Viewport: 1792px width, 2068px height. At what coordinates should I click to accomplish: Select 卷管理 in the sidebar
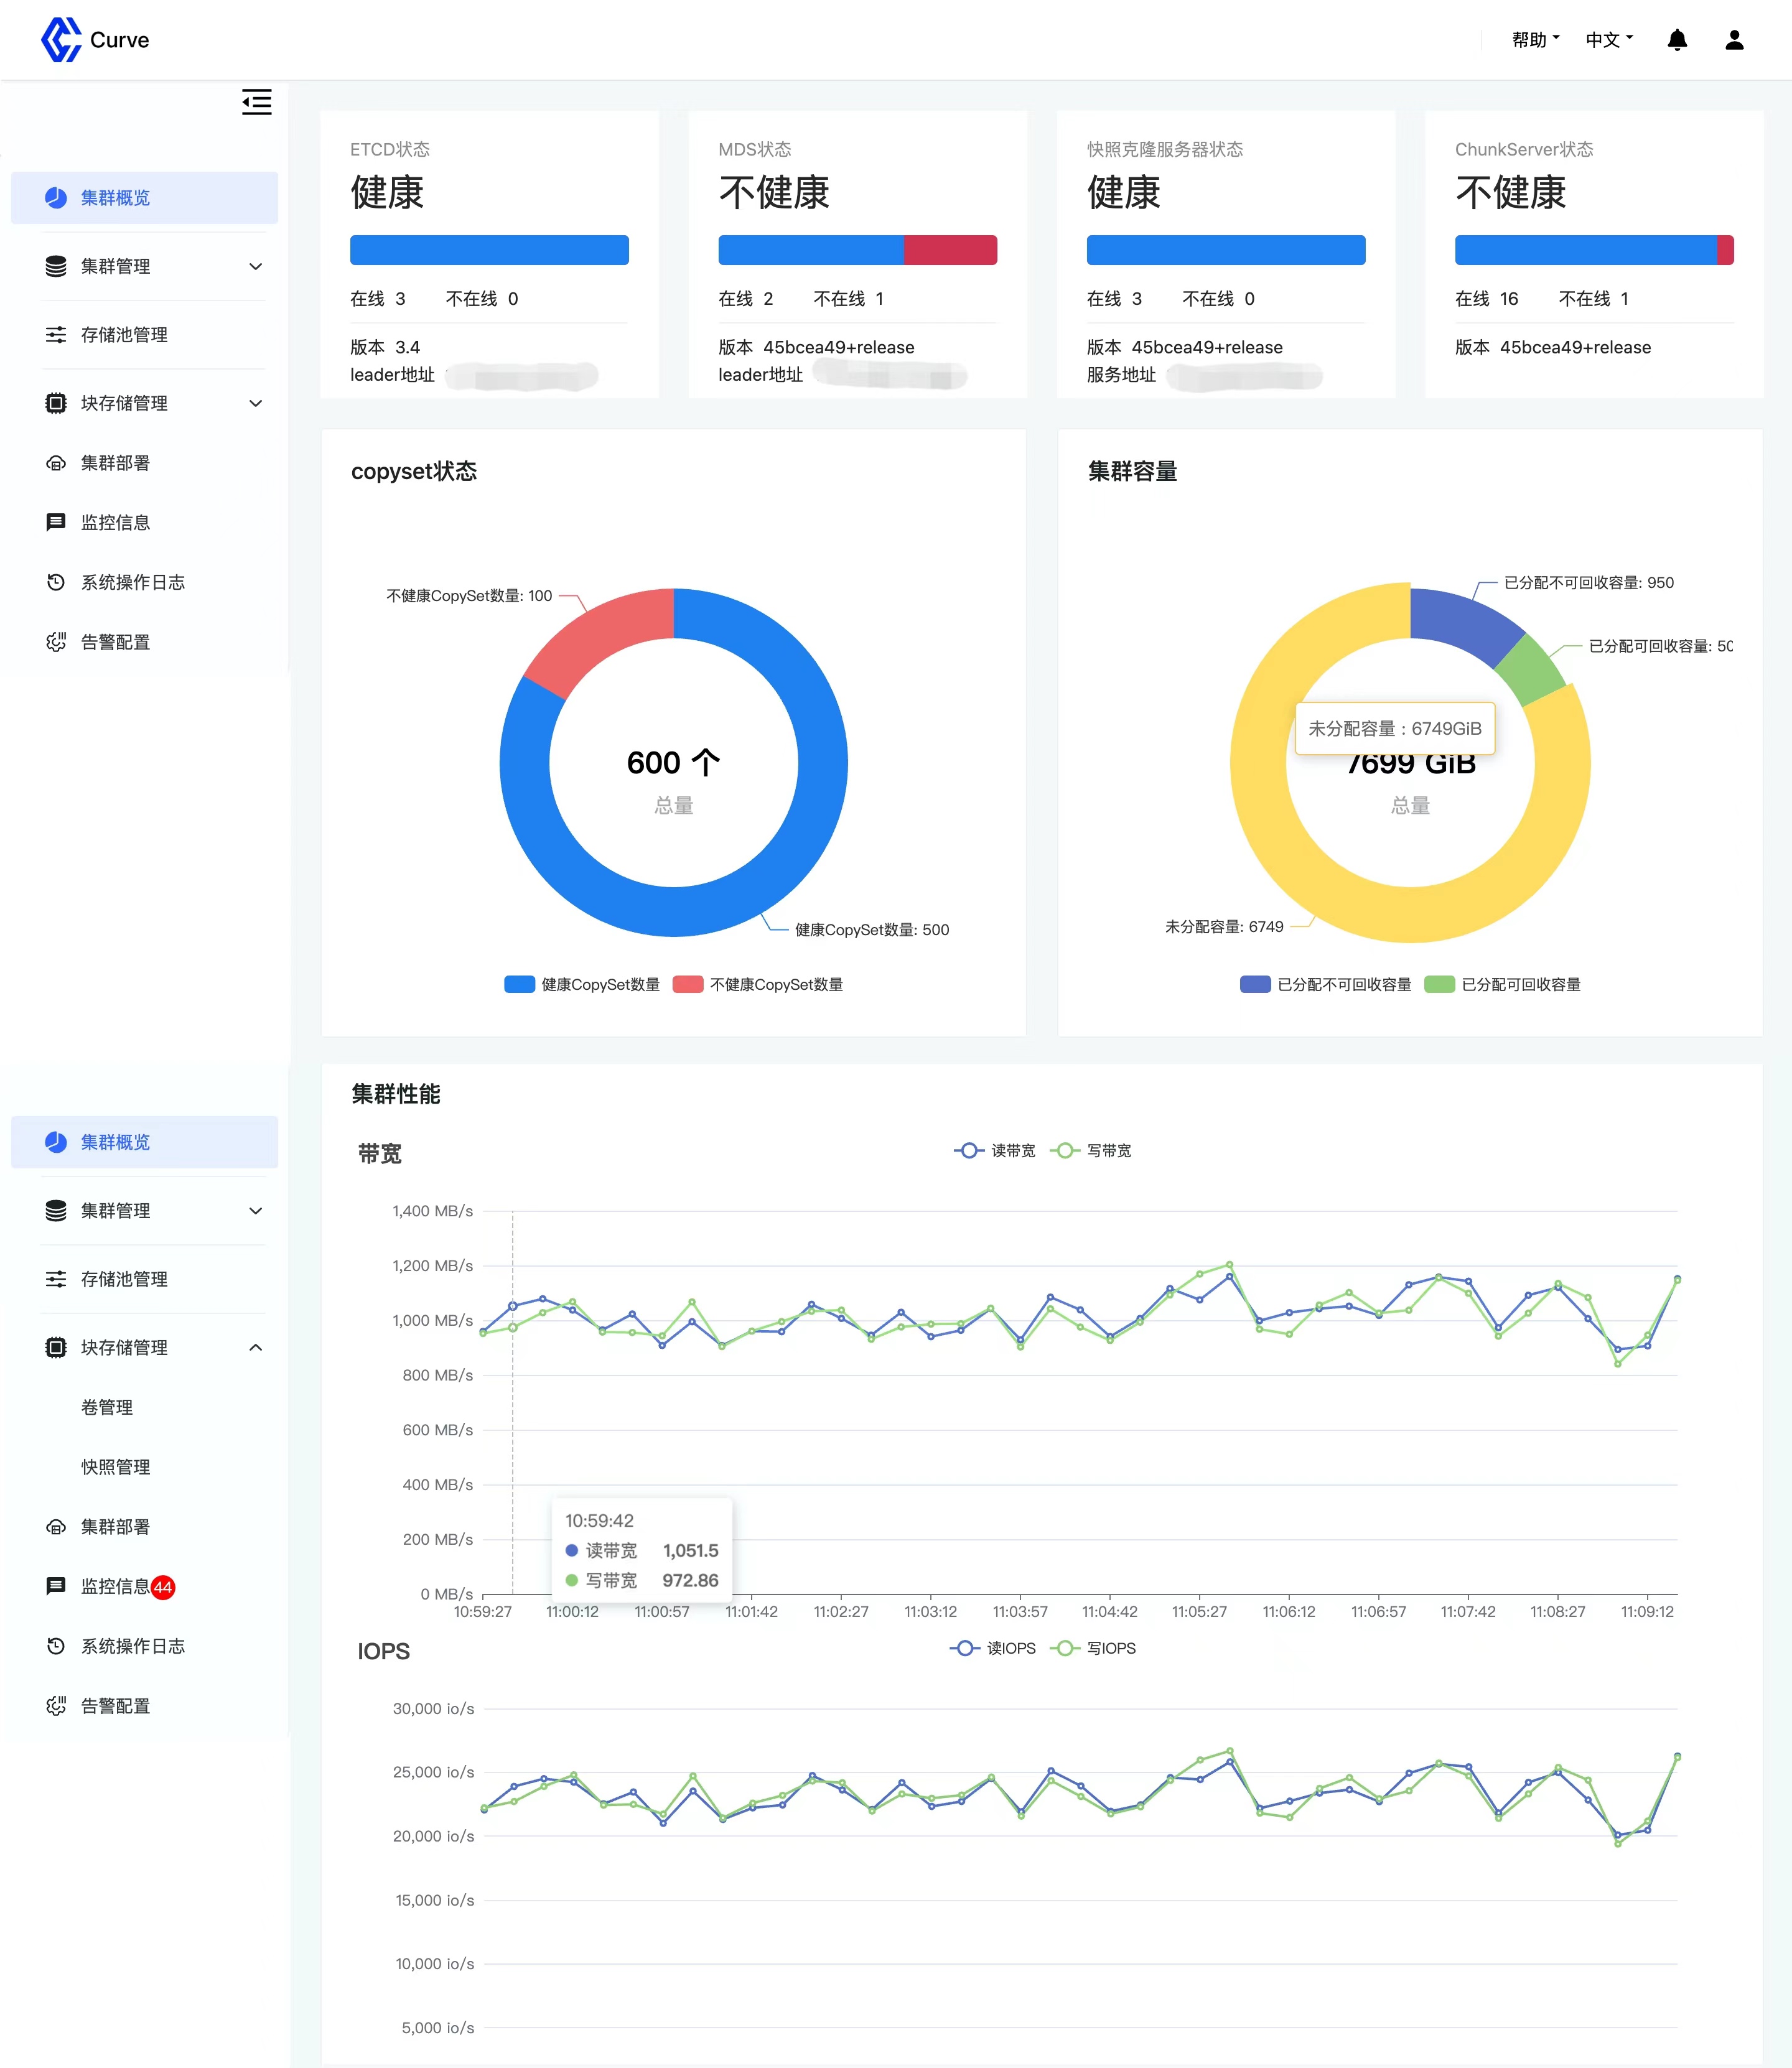107,1408
